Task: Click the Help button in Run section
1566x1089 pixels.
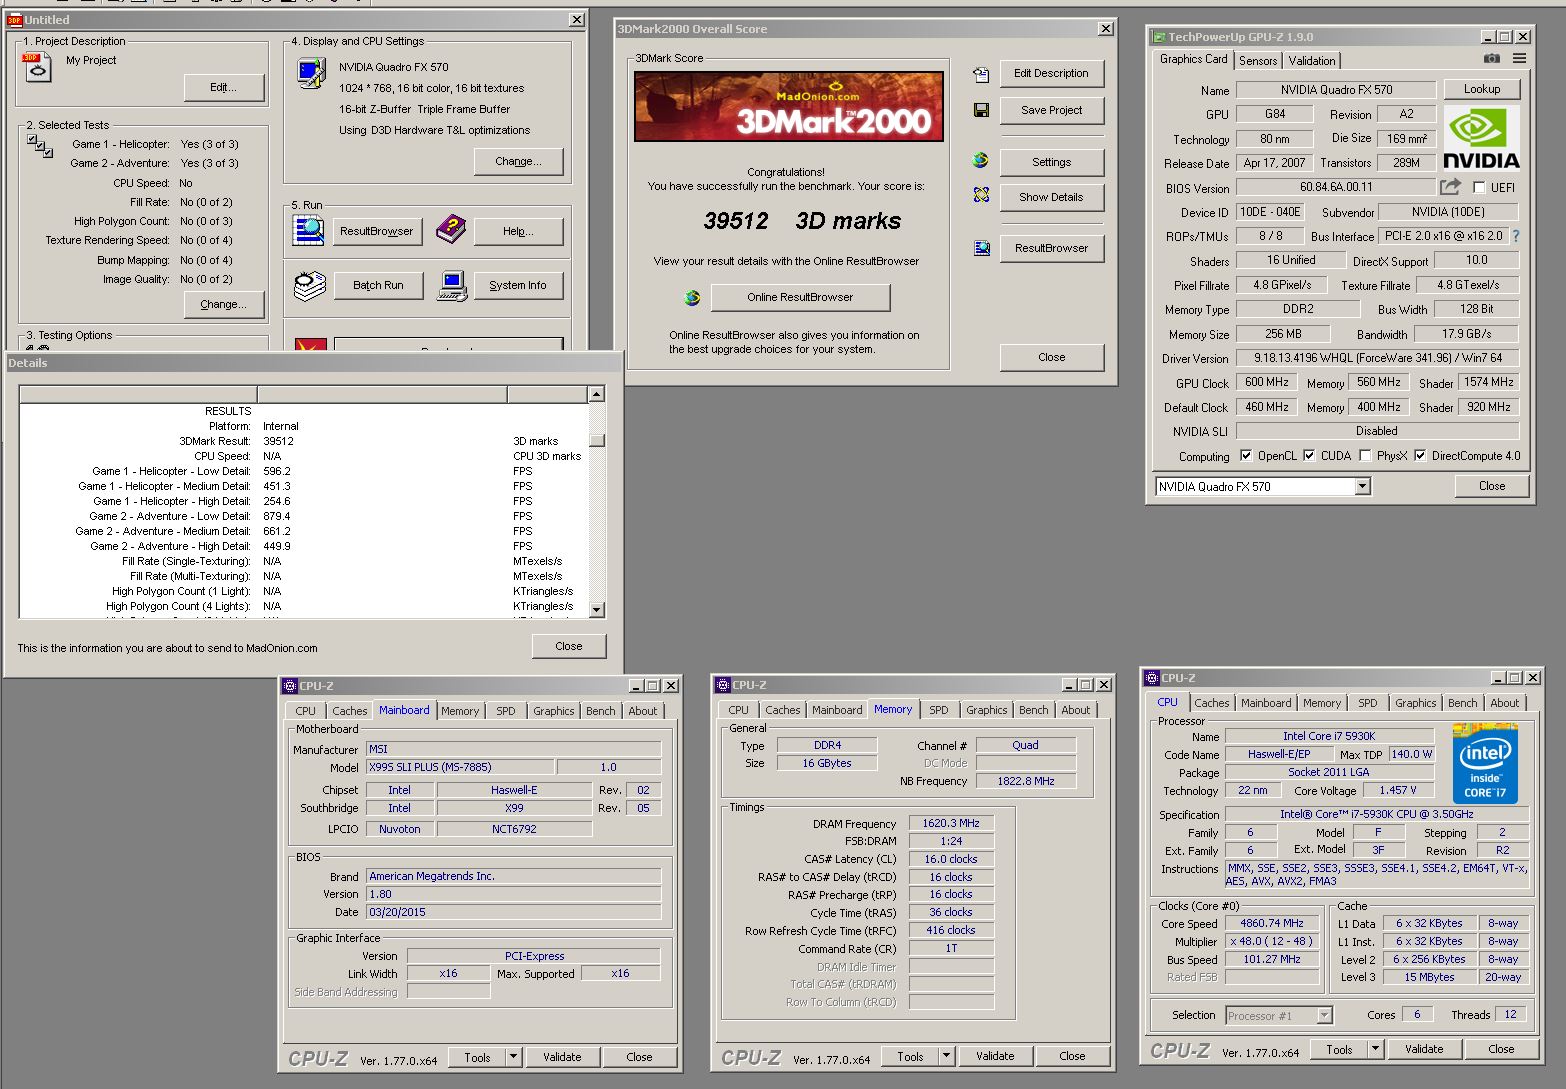Action: click(x=518, y=231)
